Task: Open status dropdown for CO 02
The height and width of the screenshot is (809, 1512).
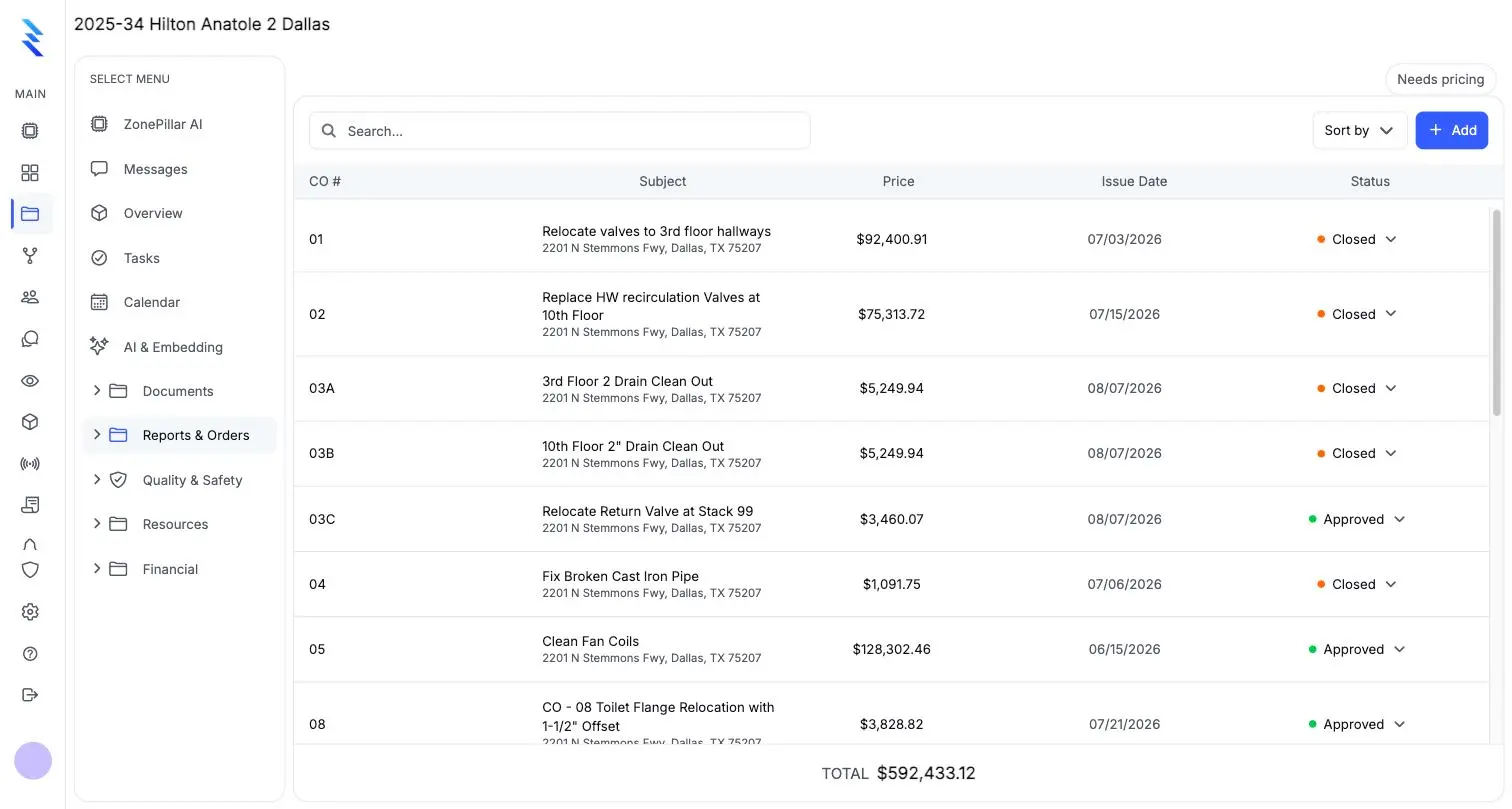Action: [x=1357, y=314]
